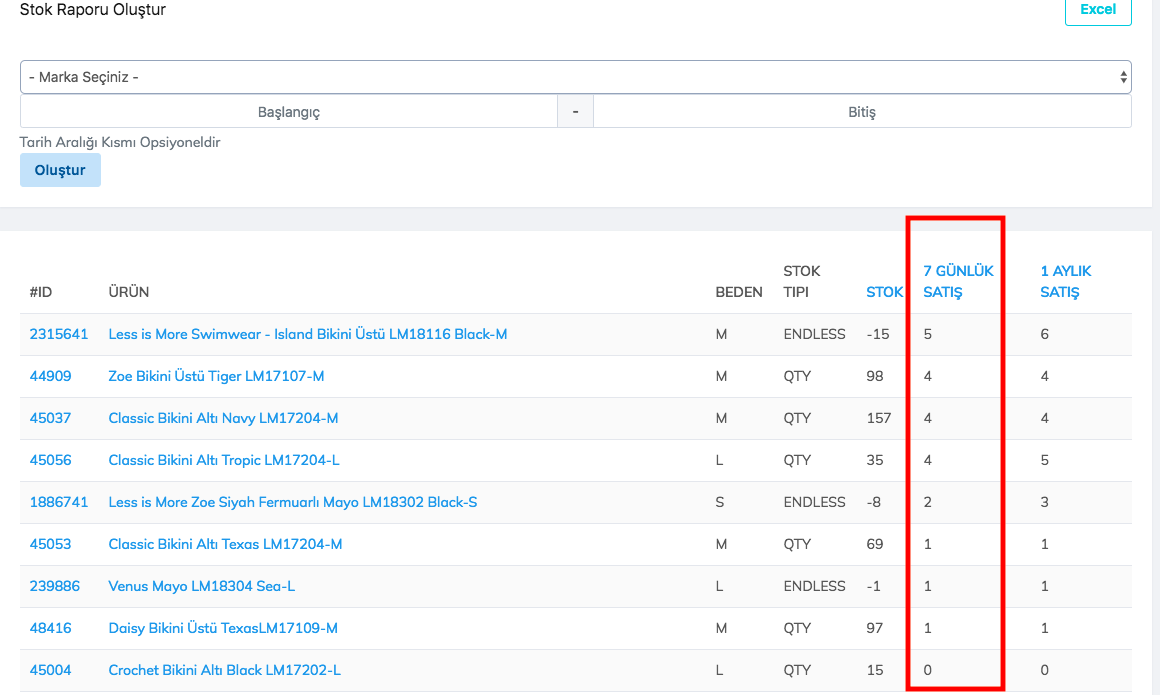Click the Başlangıç start date field
This screenshot has width=1160, height=695.
pos(288,112)
